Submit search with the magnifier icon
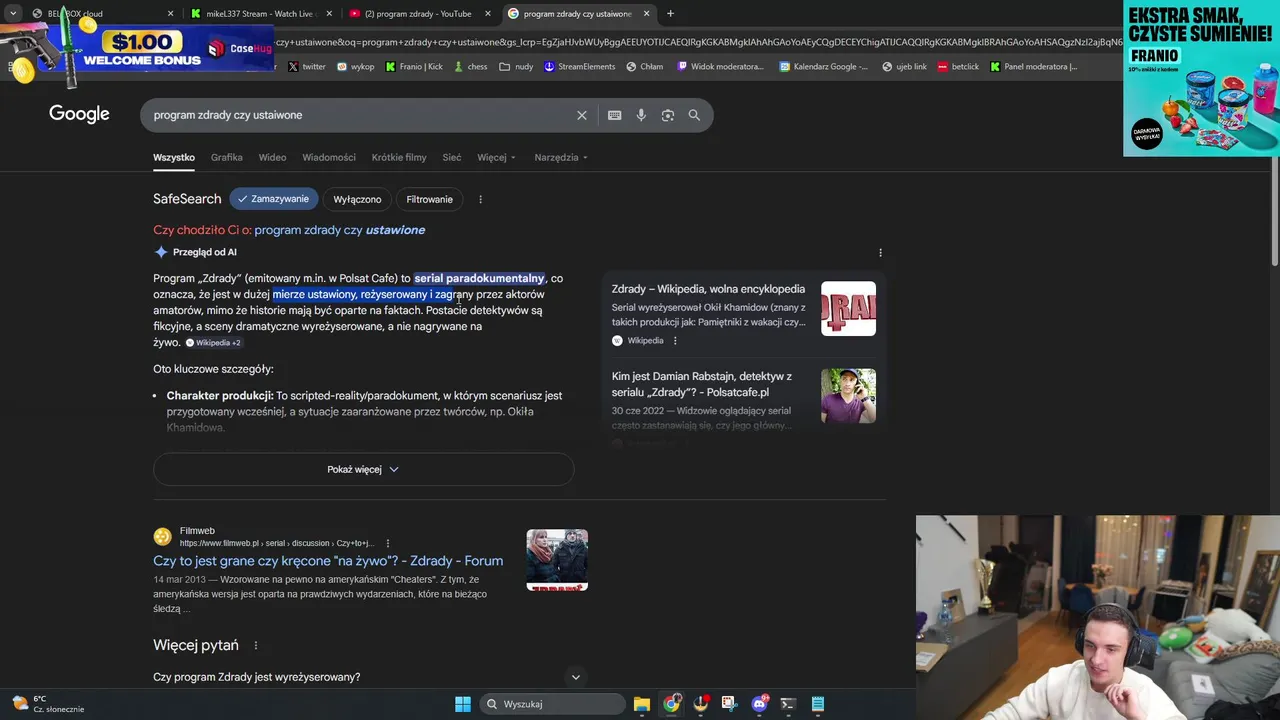Image resolution: width=1280 pixels, height=720 pixels. (x=694, y=115)
